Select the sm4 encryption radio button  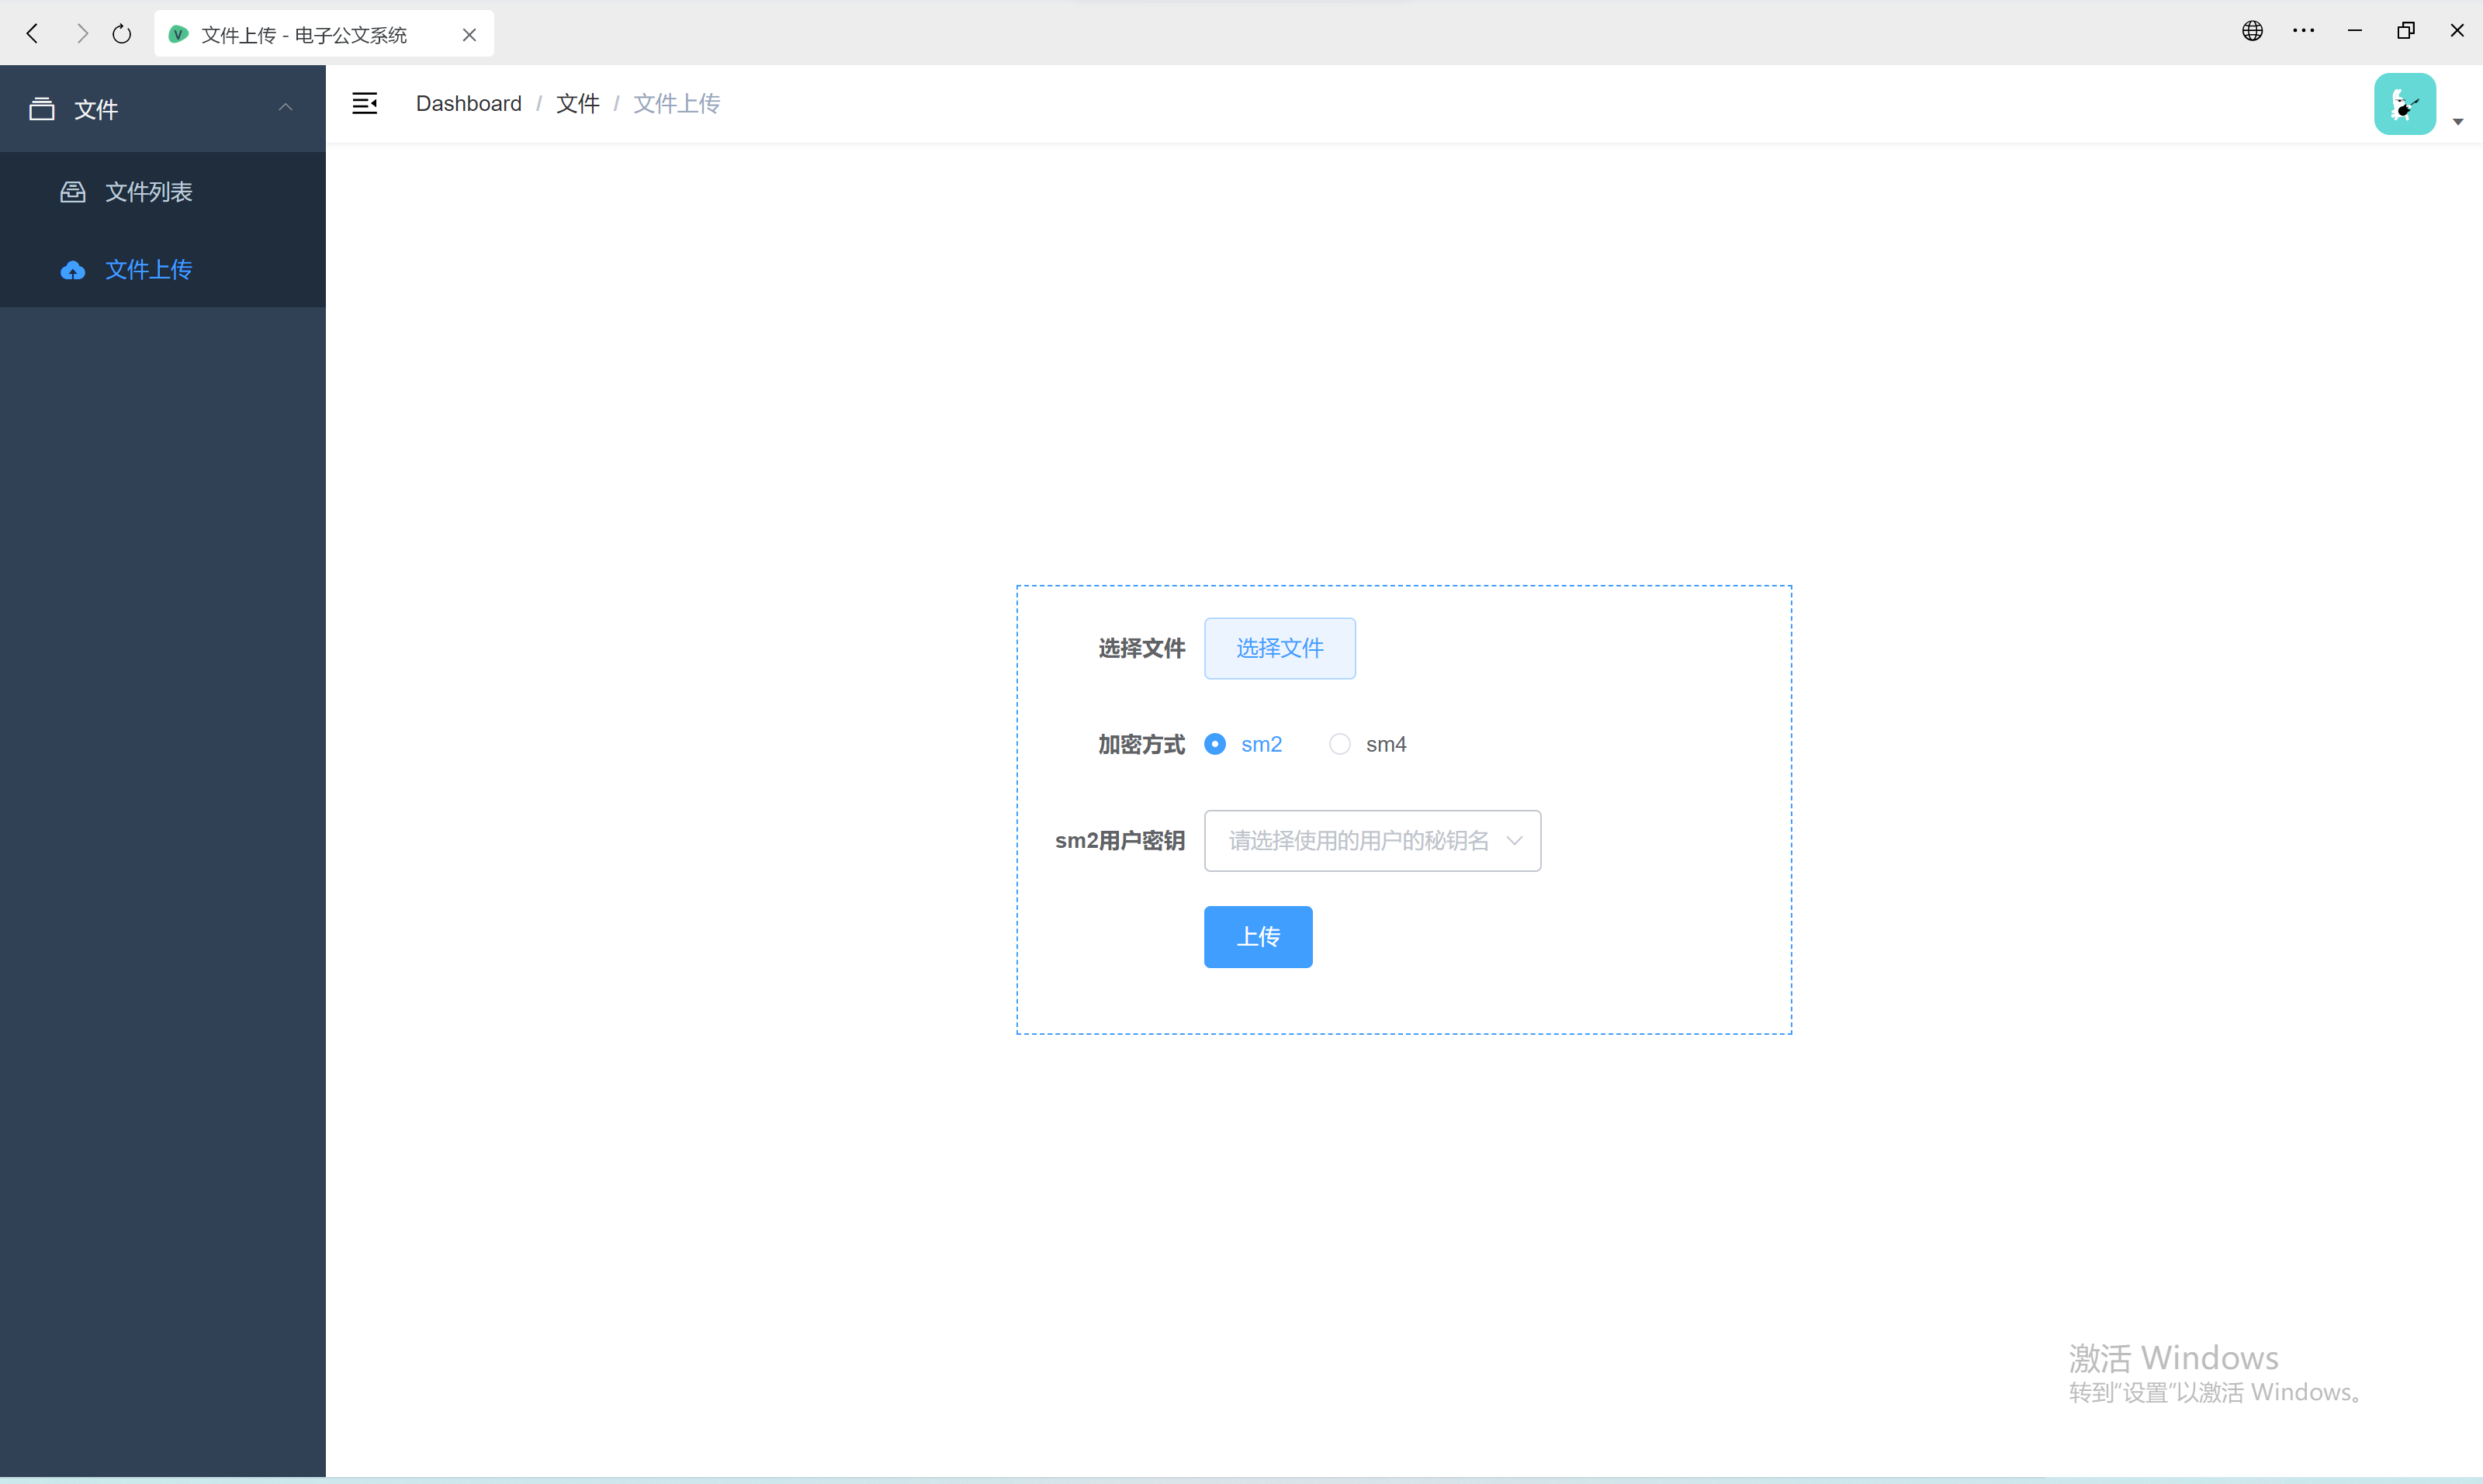(1340, 744)
